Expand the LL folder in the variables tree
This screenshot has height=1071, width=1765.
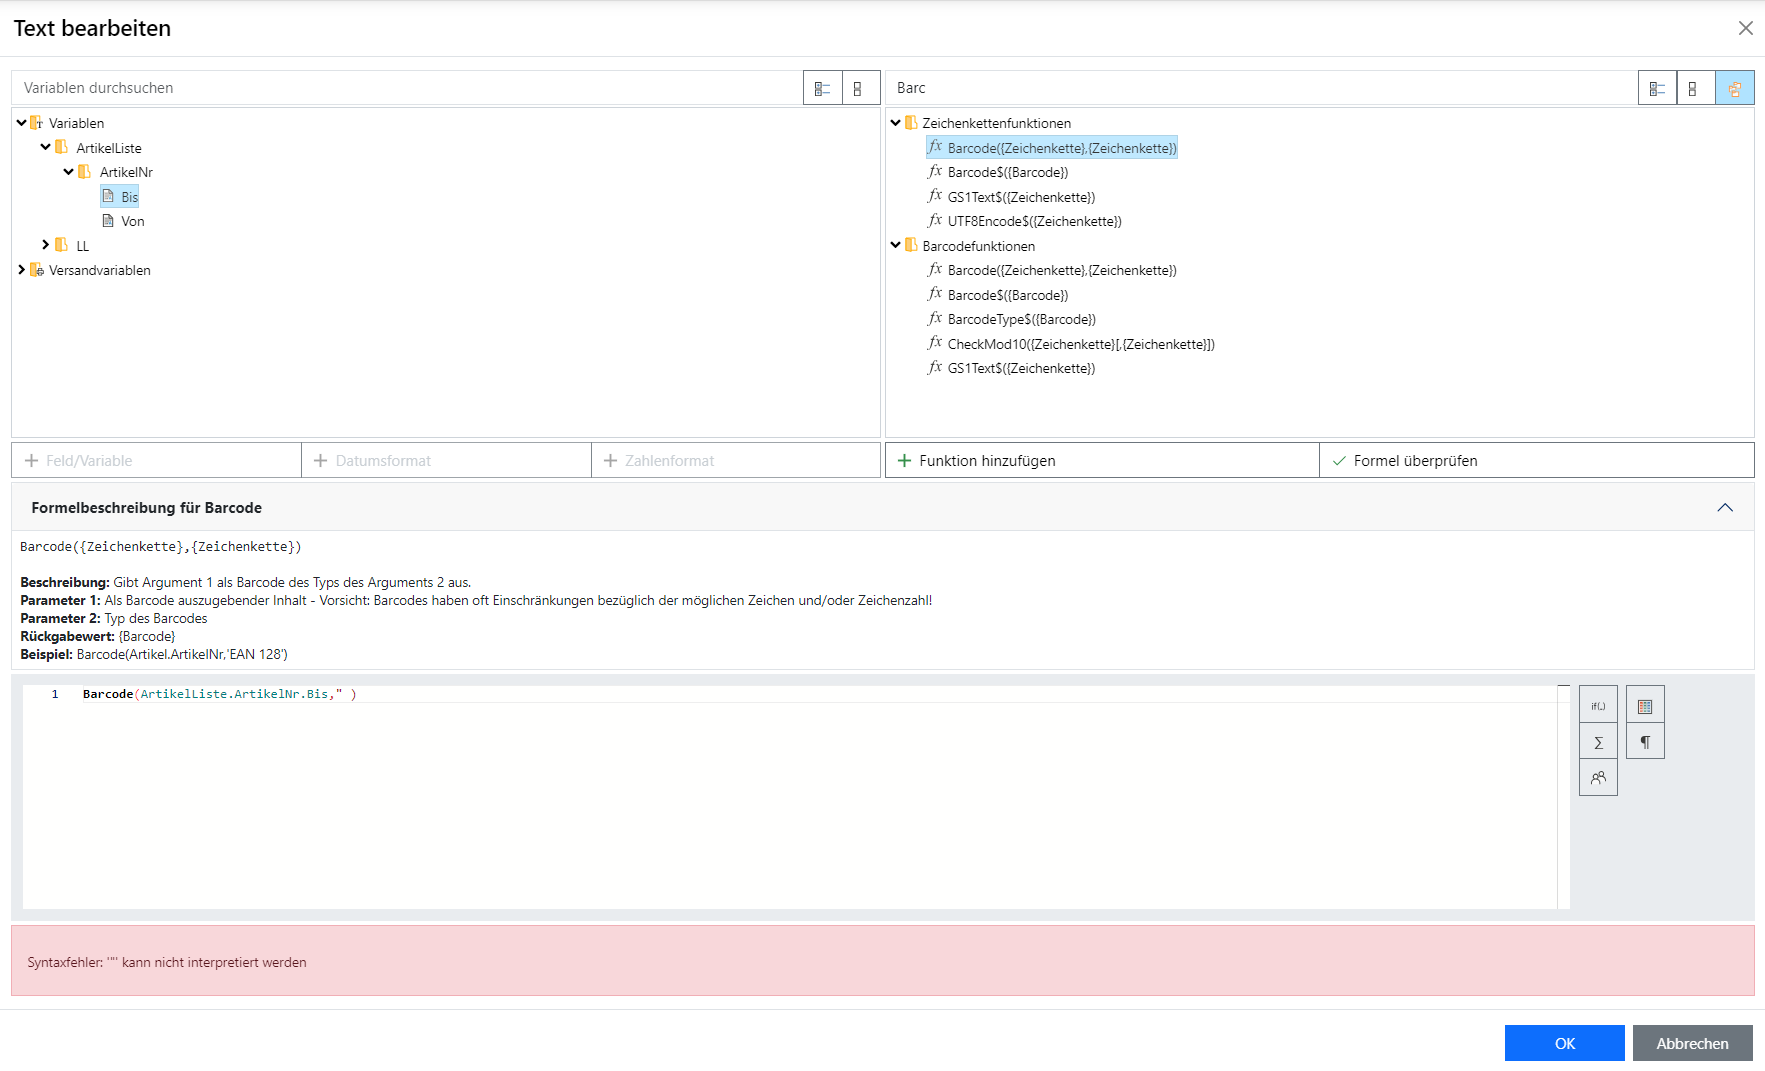(46, 245)
